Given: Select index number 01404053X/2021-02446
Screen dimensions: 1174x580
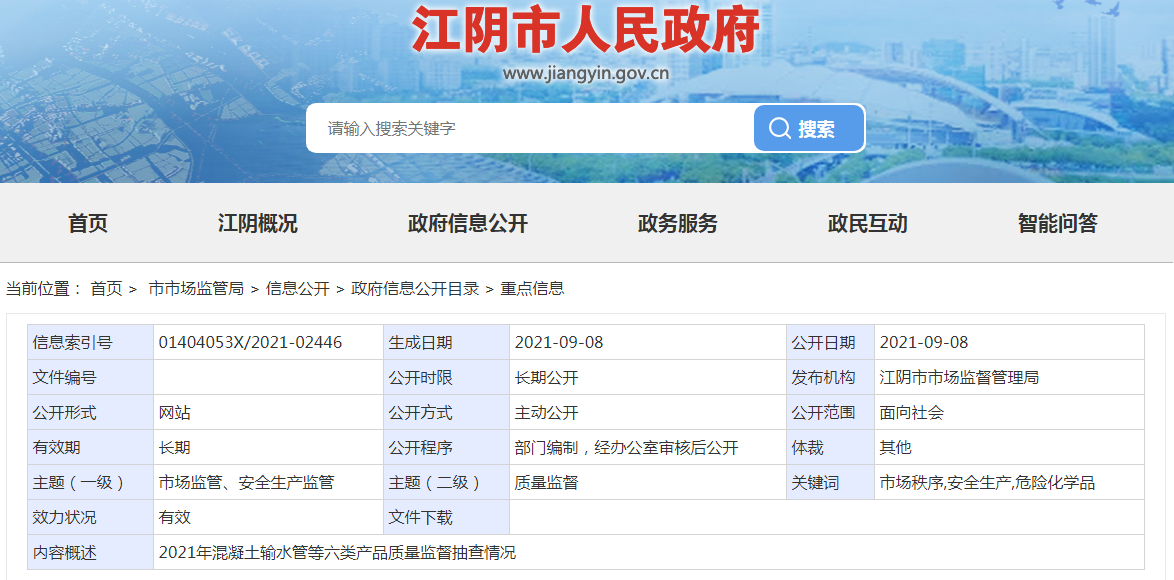Looking at the screenshot, I should 250,343.
